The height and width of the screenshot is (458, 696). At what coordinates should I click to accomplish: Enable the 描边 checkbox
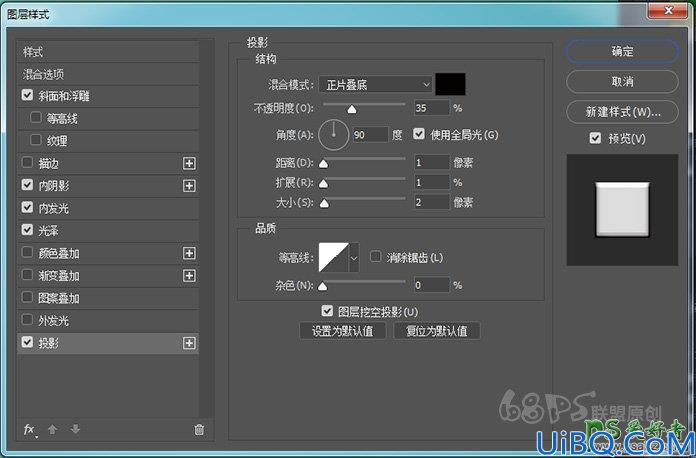[x=28, y=162]
